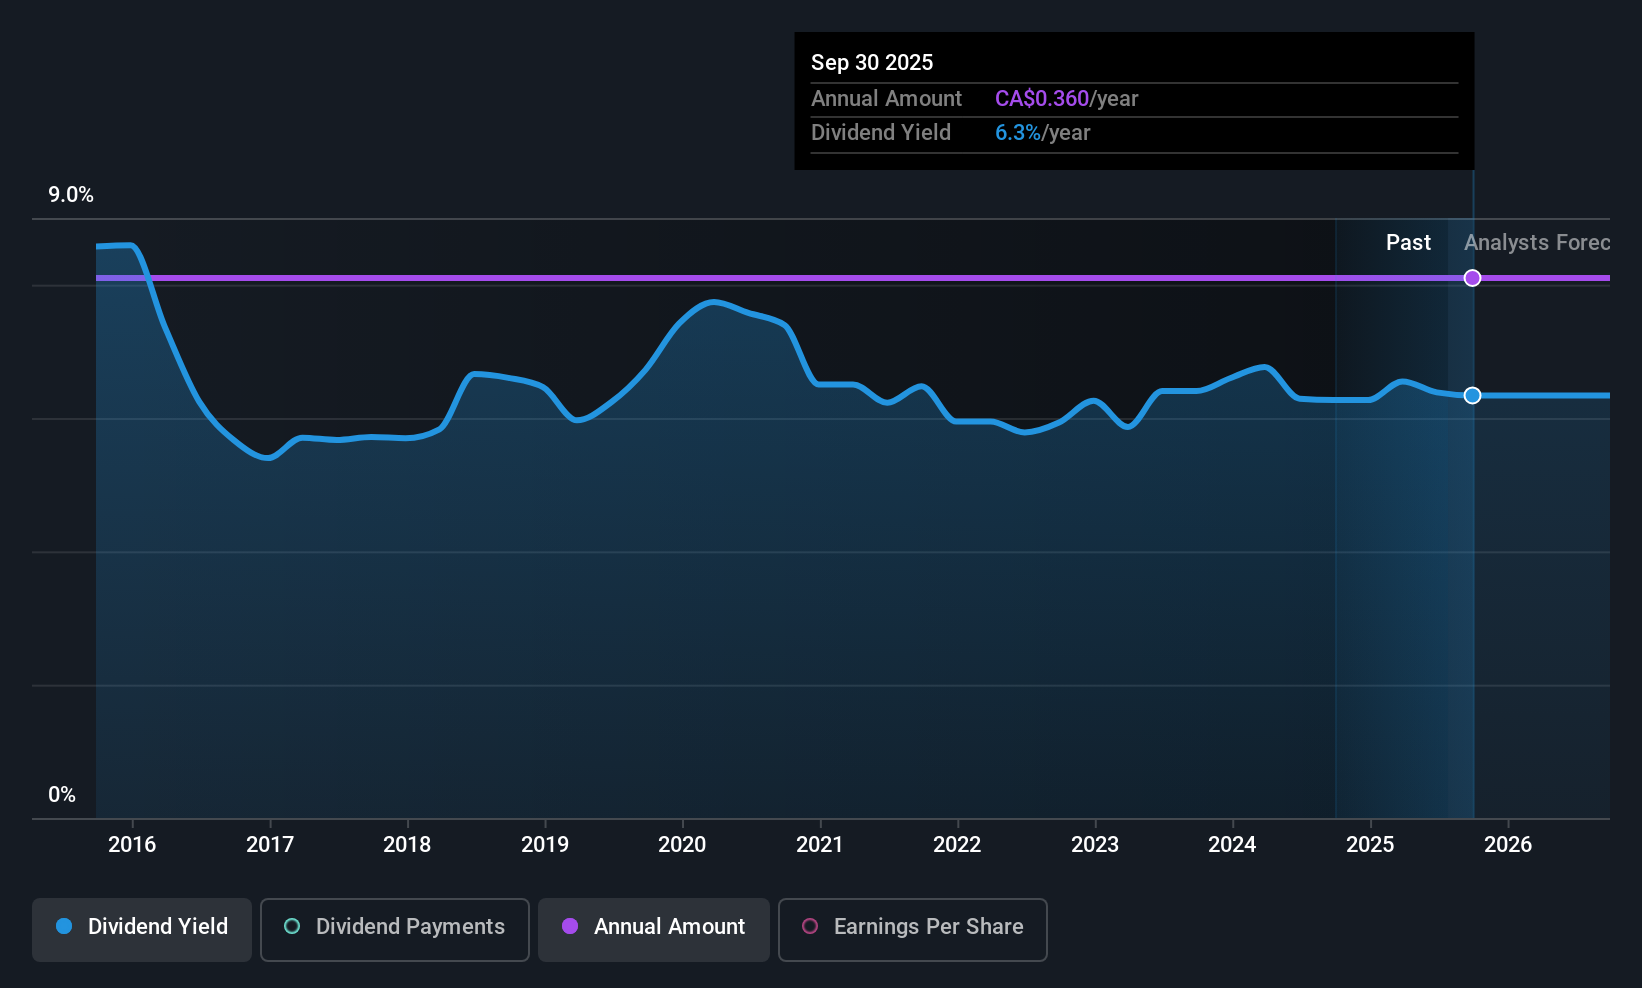Click the tooltip's Annual Amount label
Image resolution: width=1642 pixels, height=988 pixels.
click(x=886, y=99)
